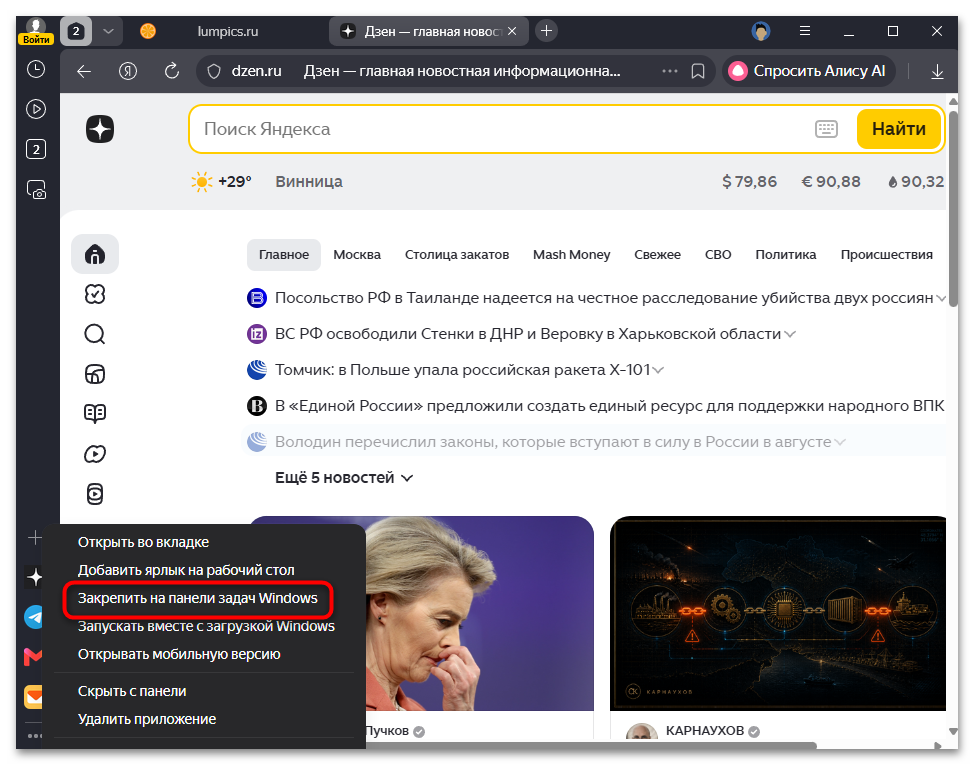Screen dimensions: 974x765
Task: Select the Свежее news tab
Action: [657, 255]
